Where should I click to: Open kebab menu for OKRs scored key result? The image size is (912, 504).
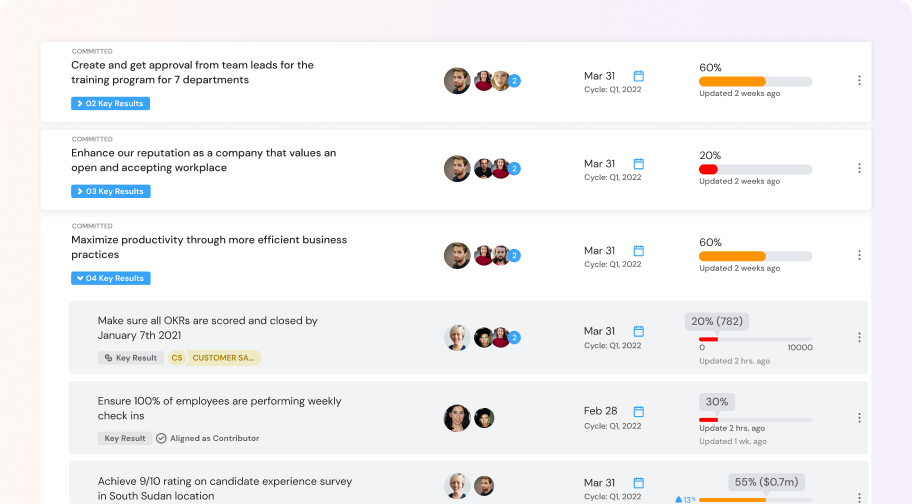[x=859, y=338]
